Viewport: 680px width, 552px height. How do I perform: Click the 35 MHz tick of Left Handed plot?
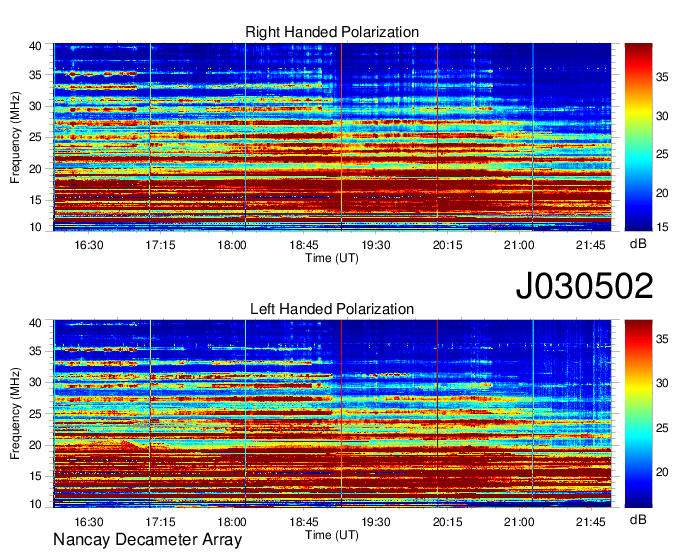[x=36, y=351]
